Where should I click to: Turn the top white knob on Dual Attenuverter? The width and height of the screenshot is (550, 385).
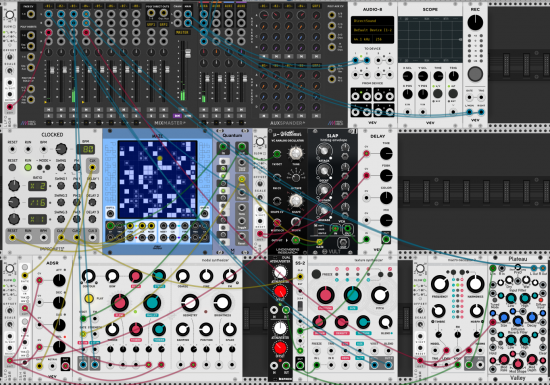click(x=280, y=272)
